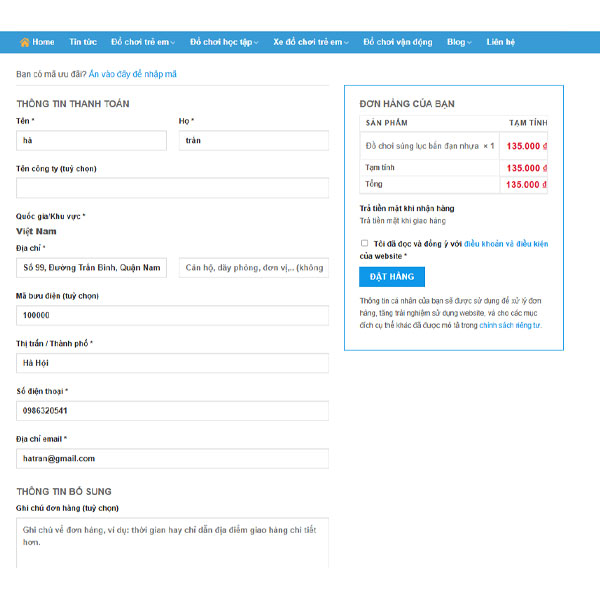Click the Tên công ty input field
600x600 pixels.
172,188
